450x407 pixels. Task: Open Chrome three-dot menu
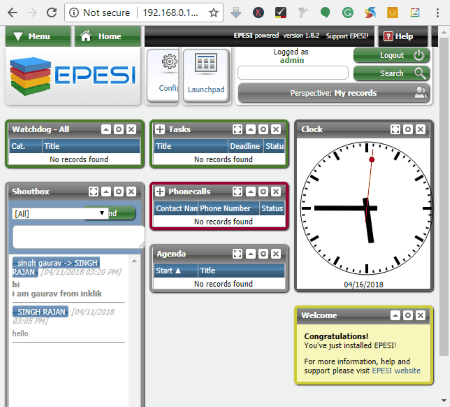coord(438,13)
